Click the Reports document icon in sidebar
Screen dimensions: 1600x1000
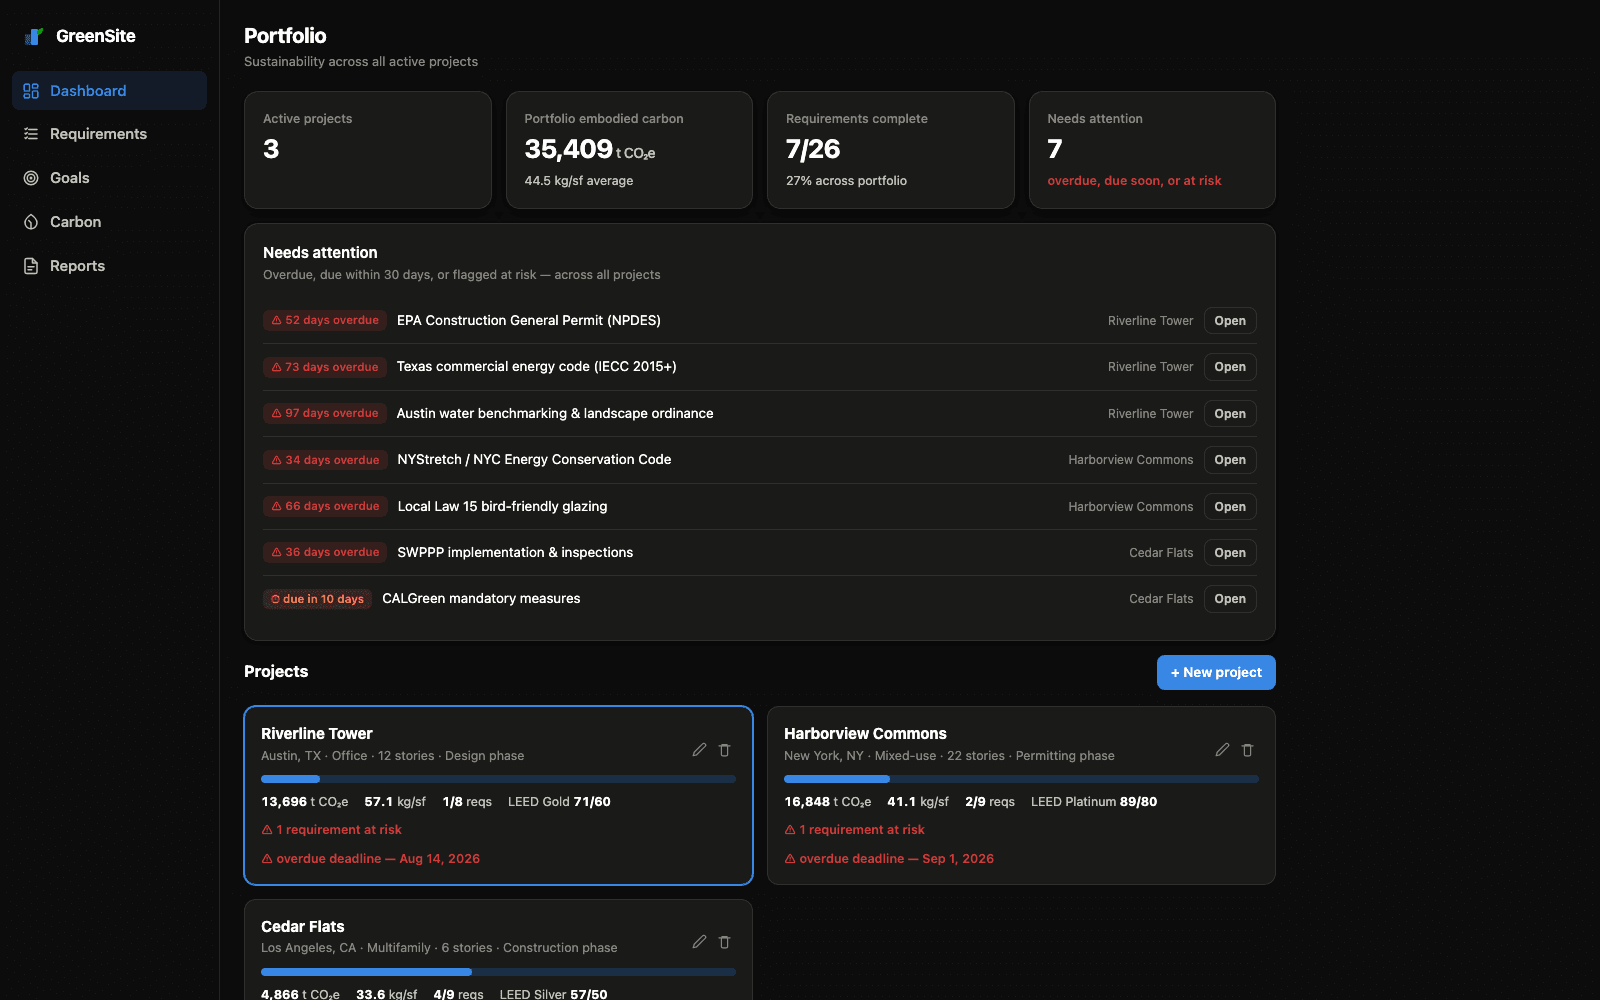click(31, 266)
